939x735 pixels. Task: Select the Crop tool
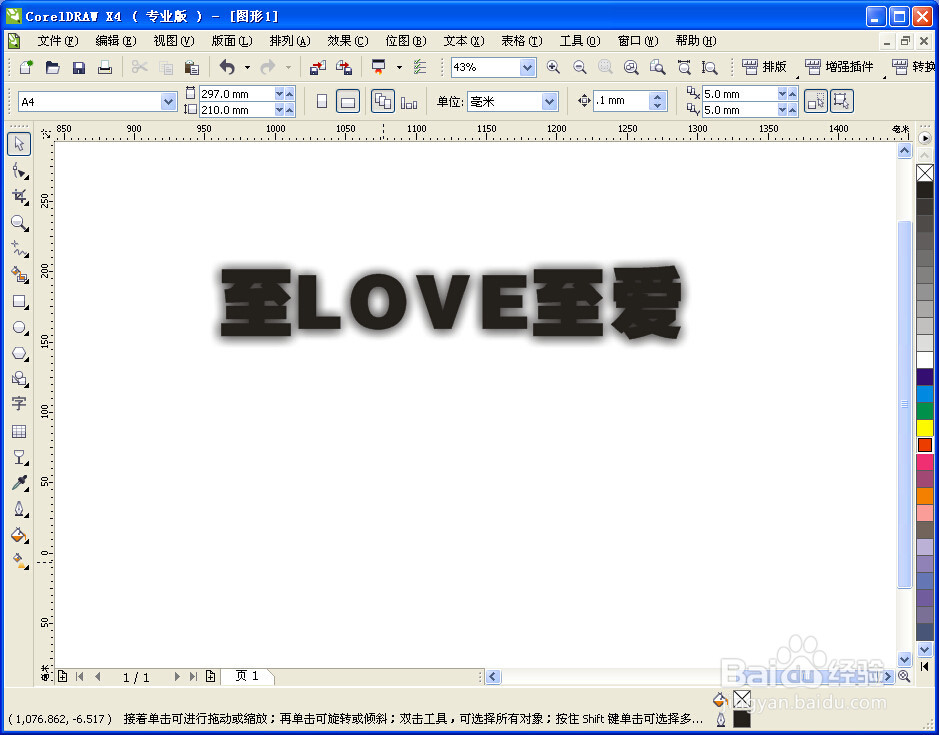[20, 197]
